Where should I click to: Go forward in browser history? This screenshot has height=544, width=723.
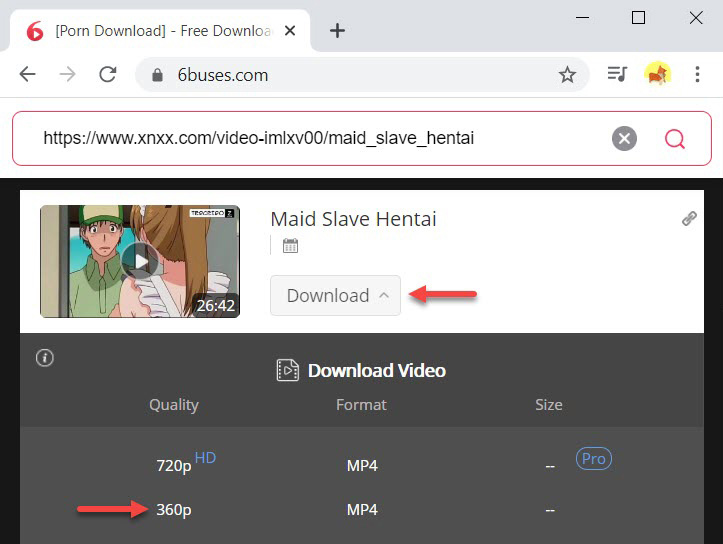(x=68, y=74)
